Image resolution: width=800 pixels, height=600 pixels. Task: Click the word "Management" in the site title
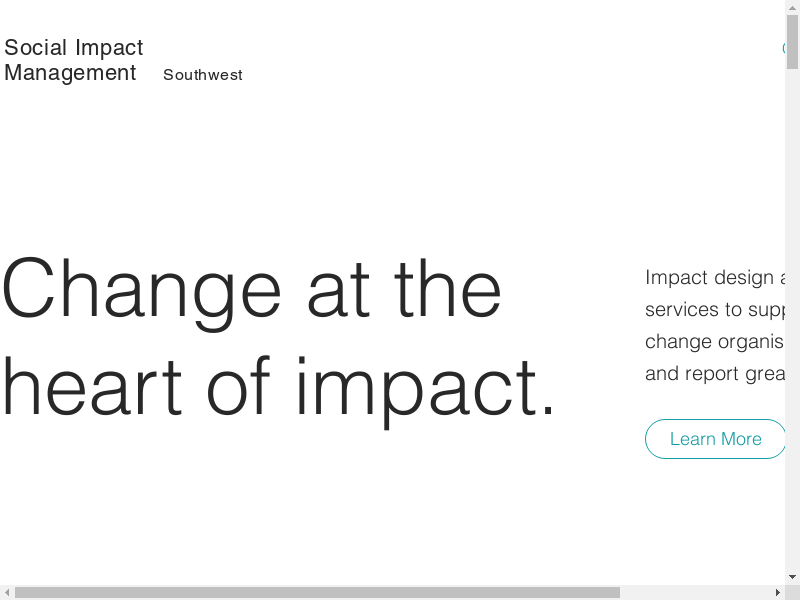[70, 73]
